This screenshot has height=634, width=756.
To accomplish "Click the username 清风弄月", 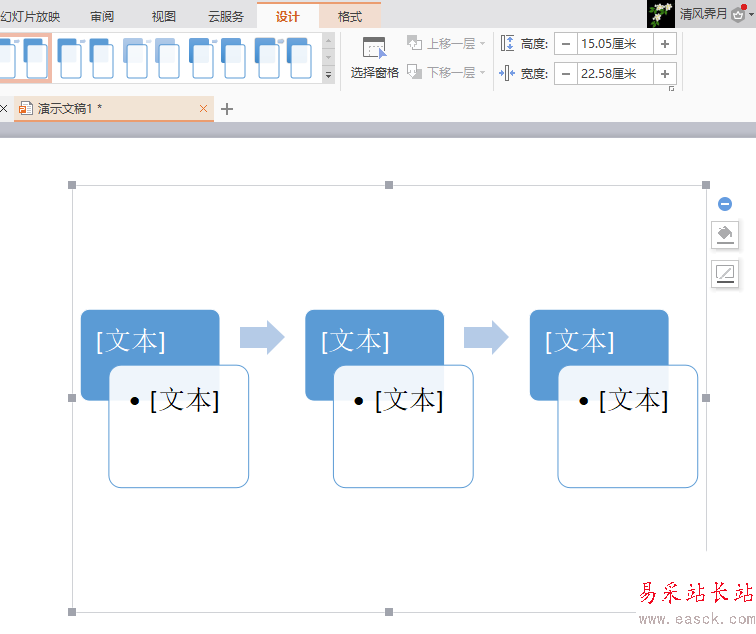I will point(703,13).
